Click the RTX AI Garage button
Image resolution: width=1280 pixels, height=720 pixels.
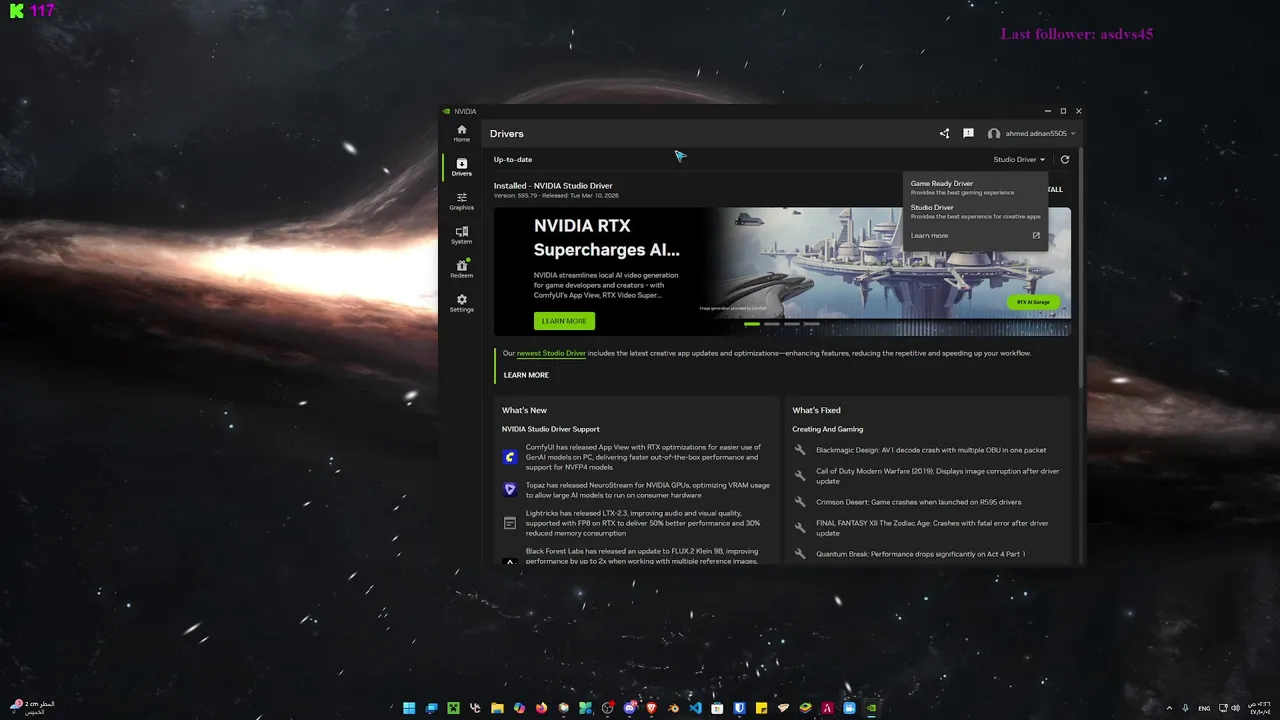[x=1033, y=302]
